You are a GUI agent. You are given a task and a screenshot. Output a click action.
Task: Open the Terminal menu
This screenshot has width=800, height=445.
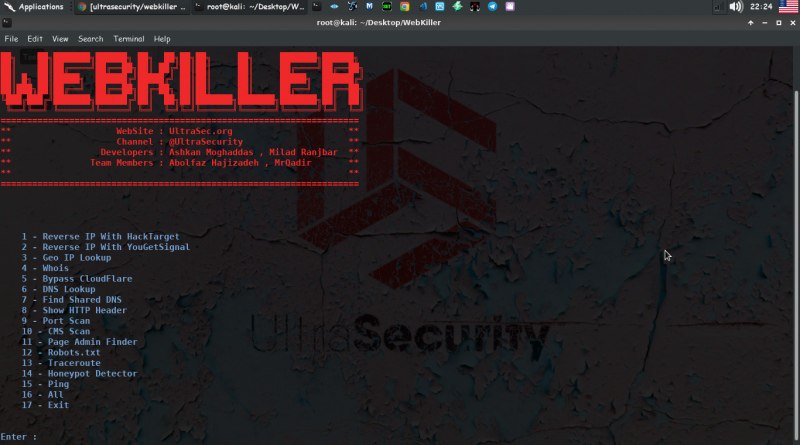[129, 39]
